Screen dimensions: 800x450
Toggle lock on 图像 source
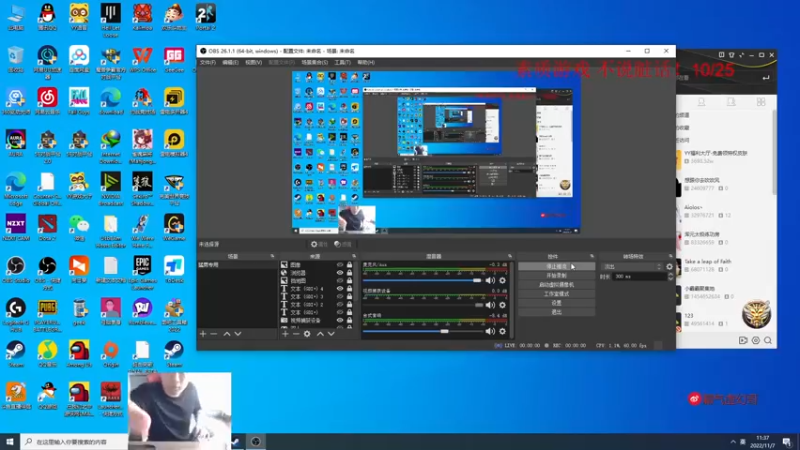[349, 265]
